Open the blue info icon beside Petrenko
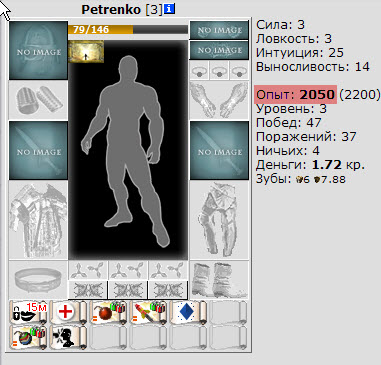 point(169,9)
